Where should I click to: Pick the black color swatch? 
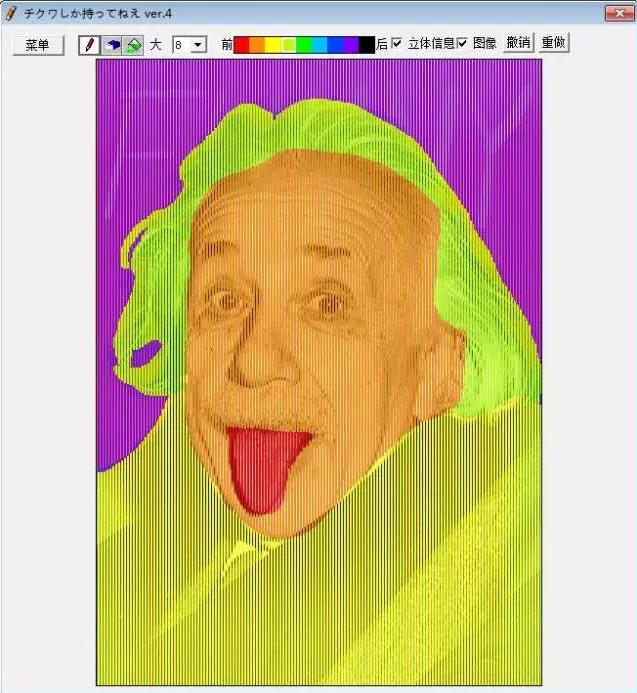pyautogui.click(x=367, y=44)
